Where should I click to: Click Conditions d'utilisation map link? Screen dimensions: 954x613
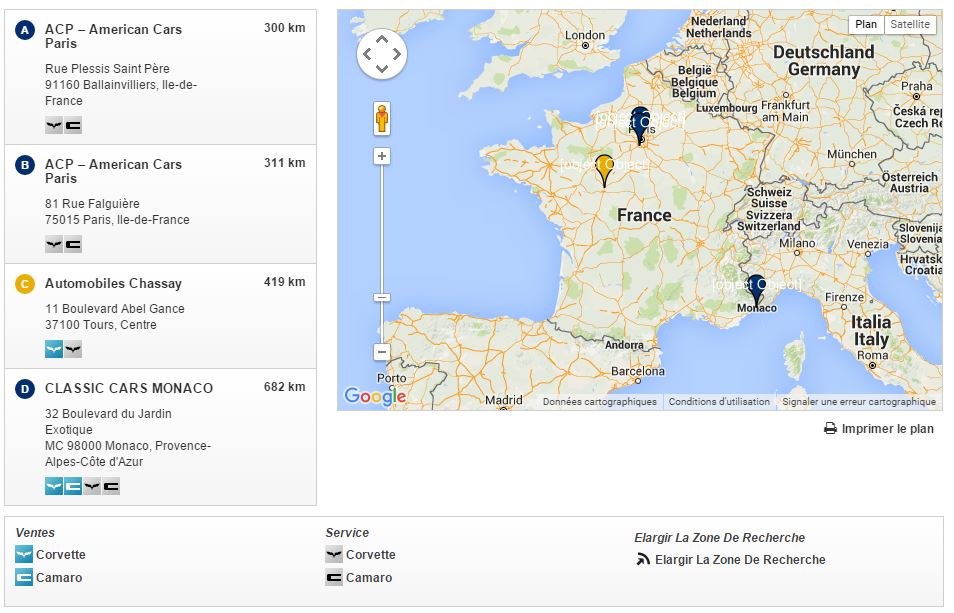click(719, 402)
